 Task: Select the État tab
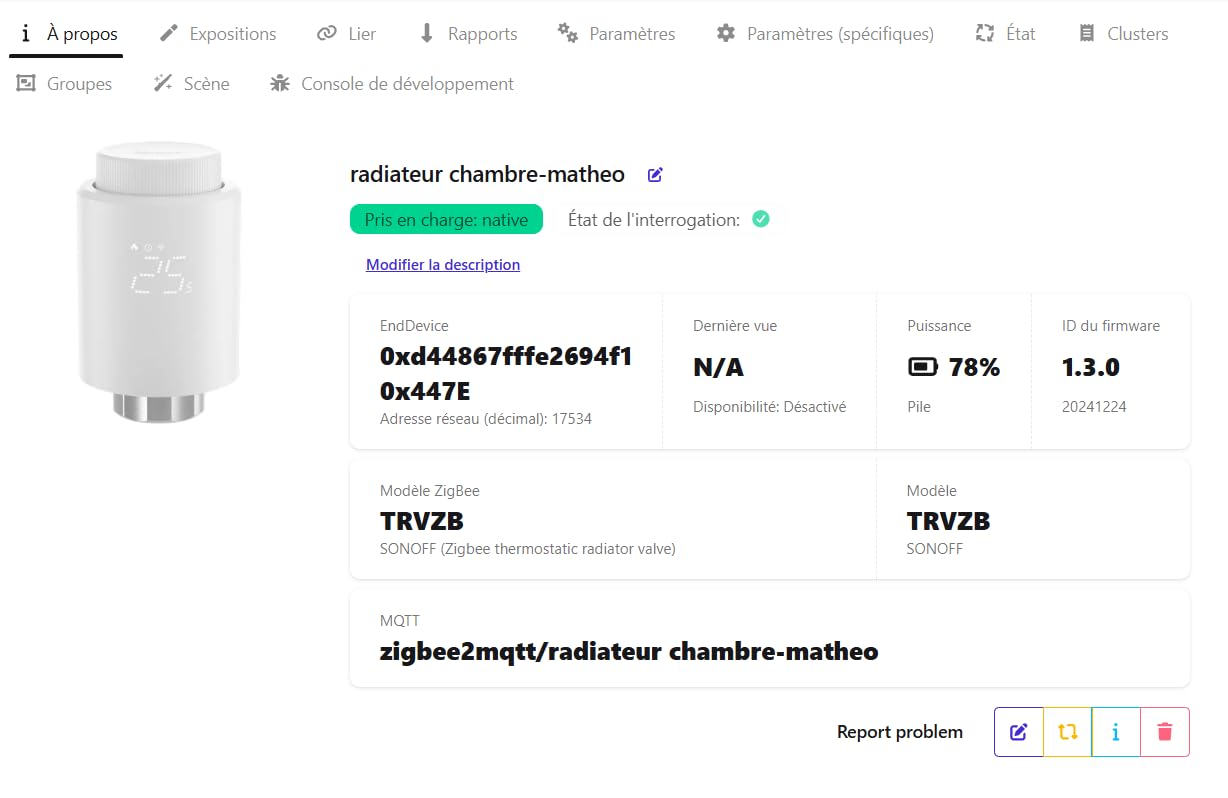1005,34
